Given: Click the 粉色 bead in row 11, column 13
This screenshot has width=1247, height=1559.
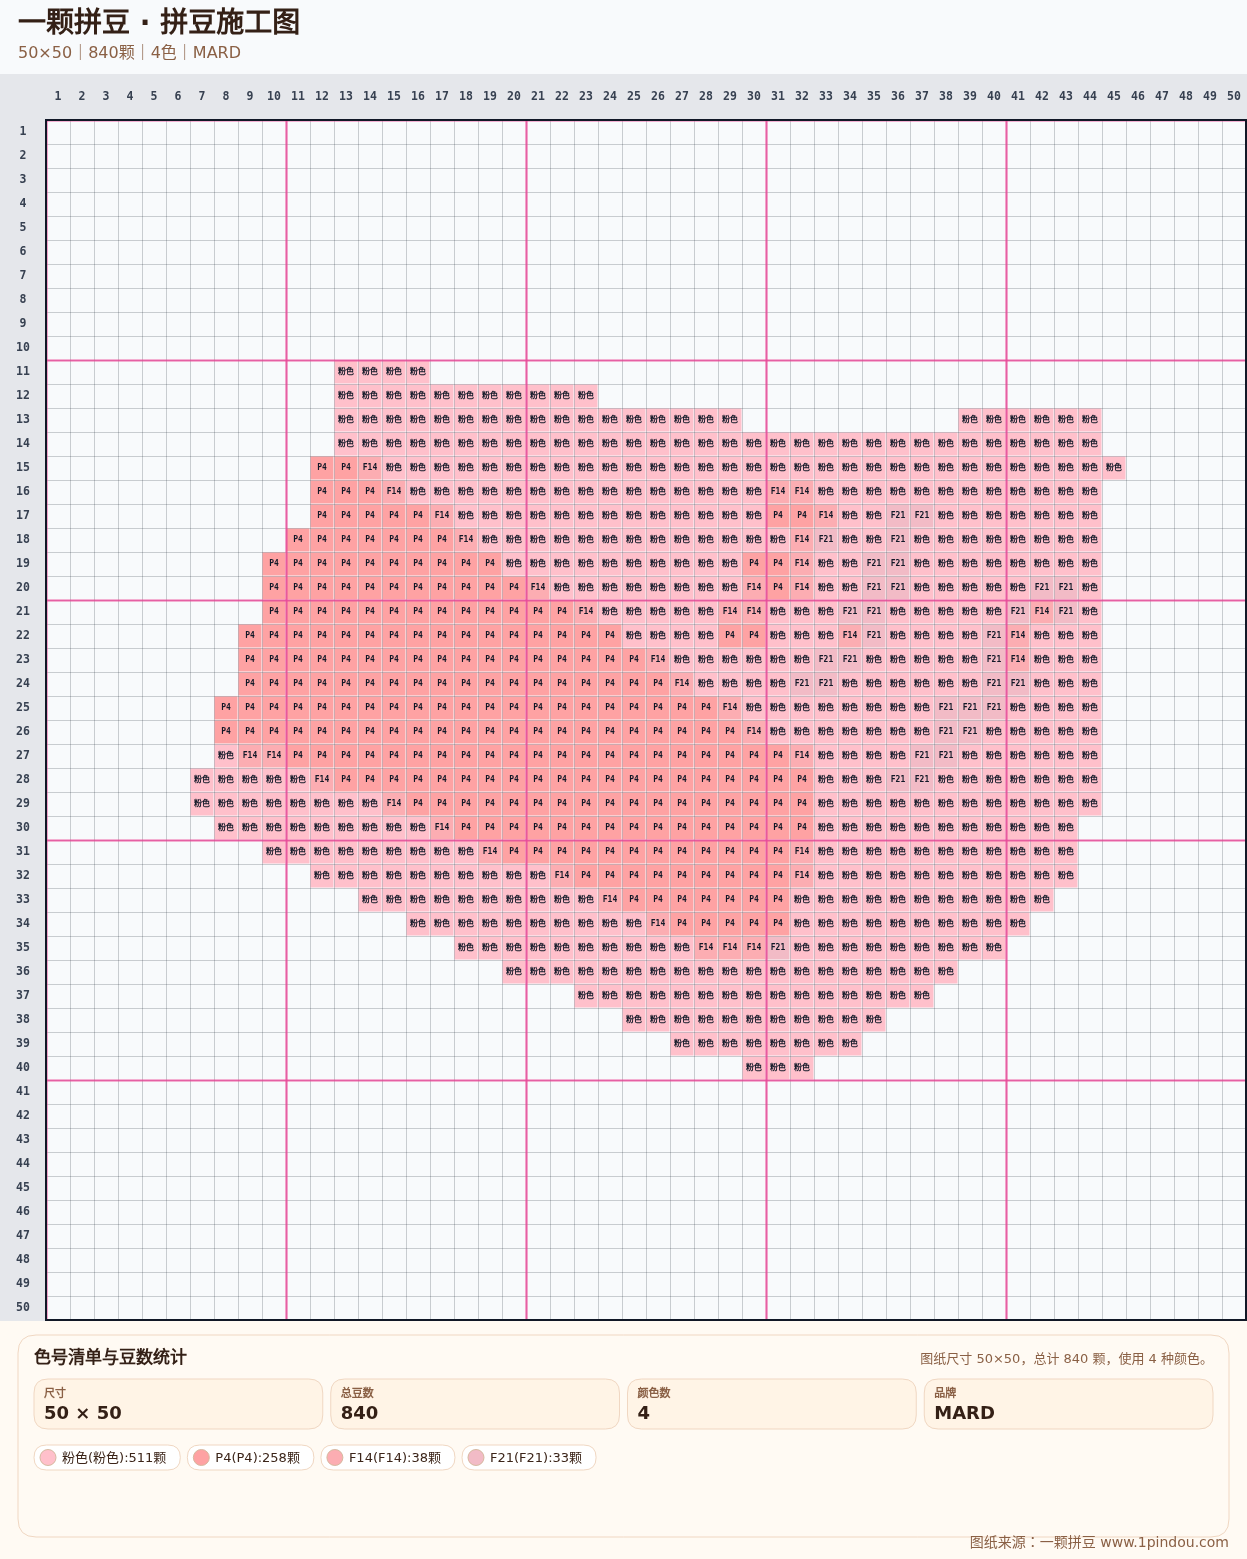Looking at the screenshot, I should 346,371.
